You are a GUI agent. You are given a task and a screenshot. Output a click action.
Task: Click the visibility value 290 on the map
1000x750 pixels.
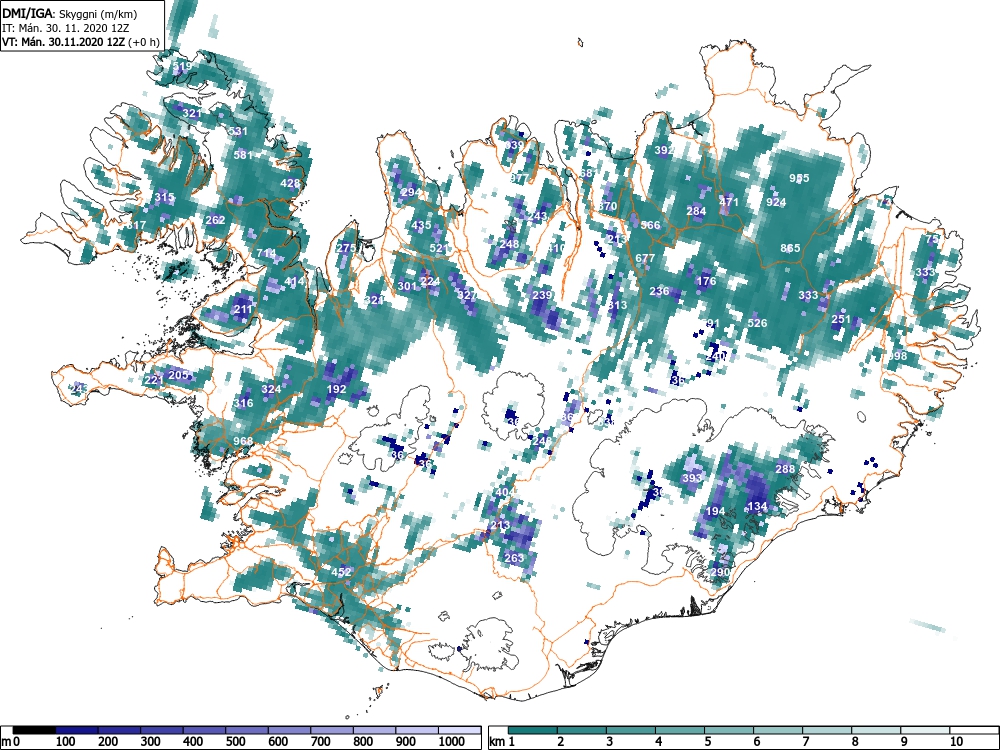pos(720,572)
